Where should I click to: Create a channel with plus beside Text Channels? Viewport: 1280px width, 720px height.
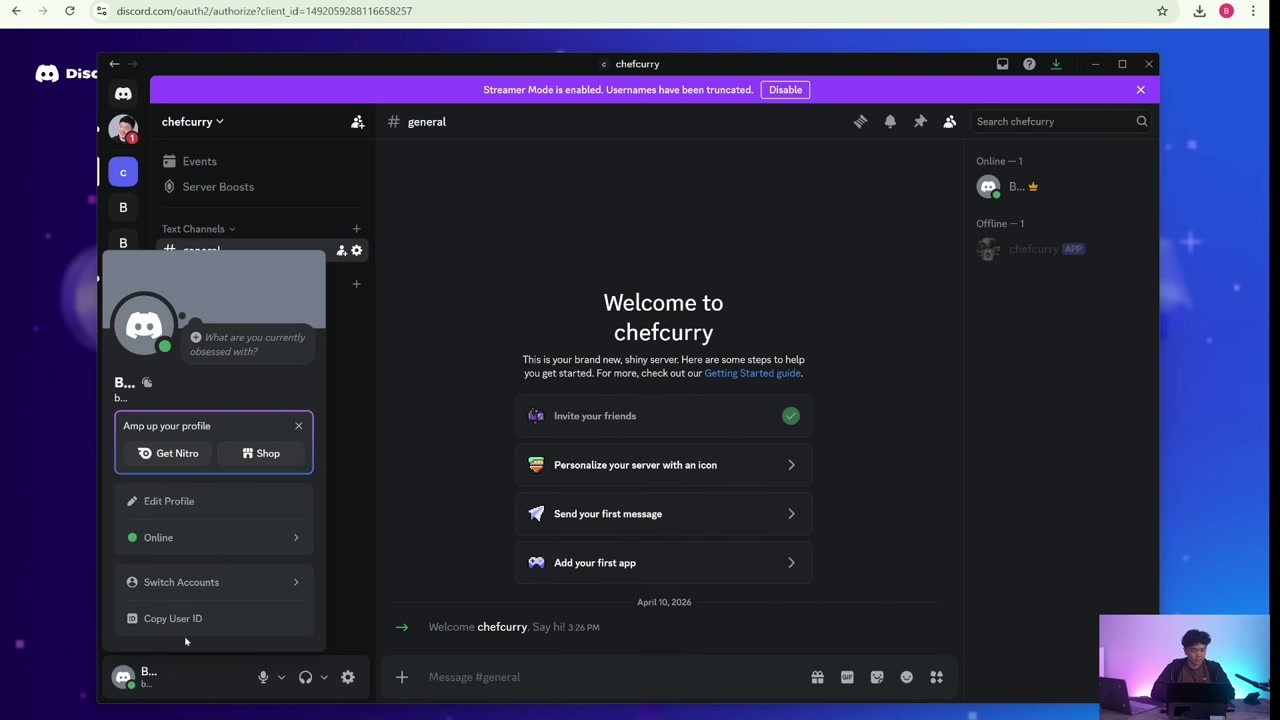(x=356, y=229)
